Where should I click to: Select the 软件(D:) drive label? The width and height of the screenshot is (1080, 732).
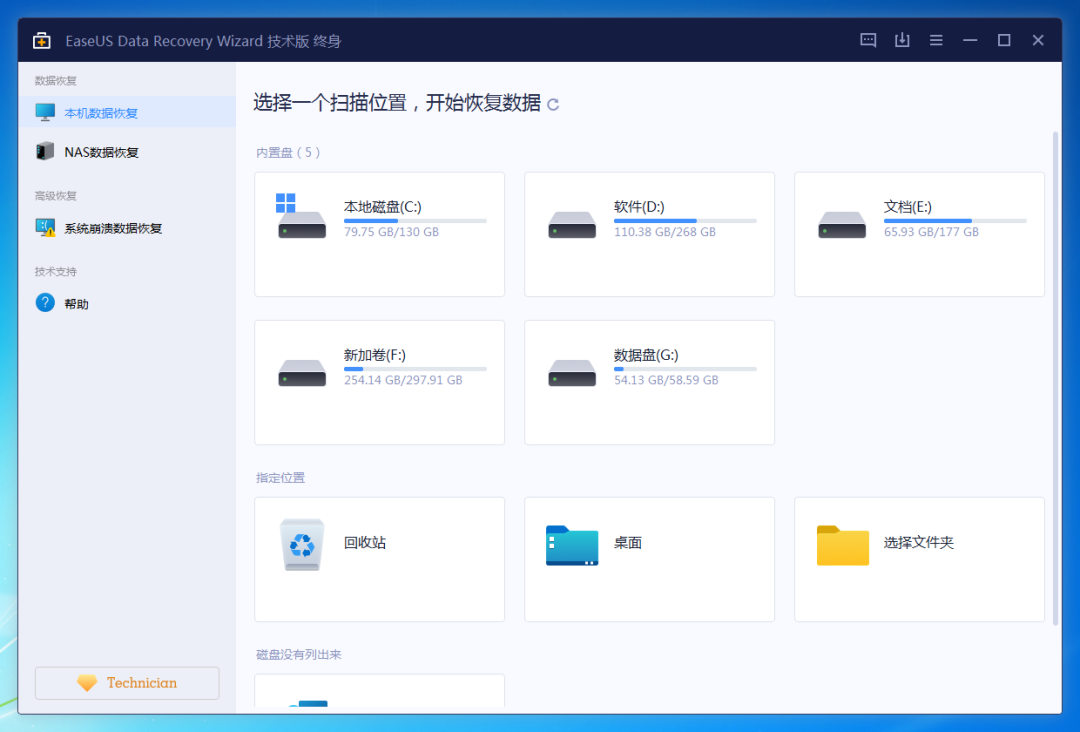pos(639,207)
